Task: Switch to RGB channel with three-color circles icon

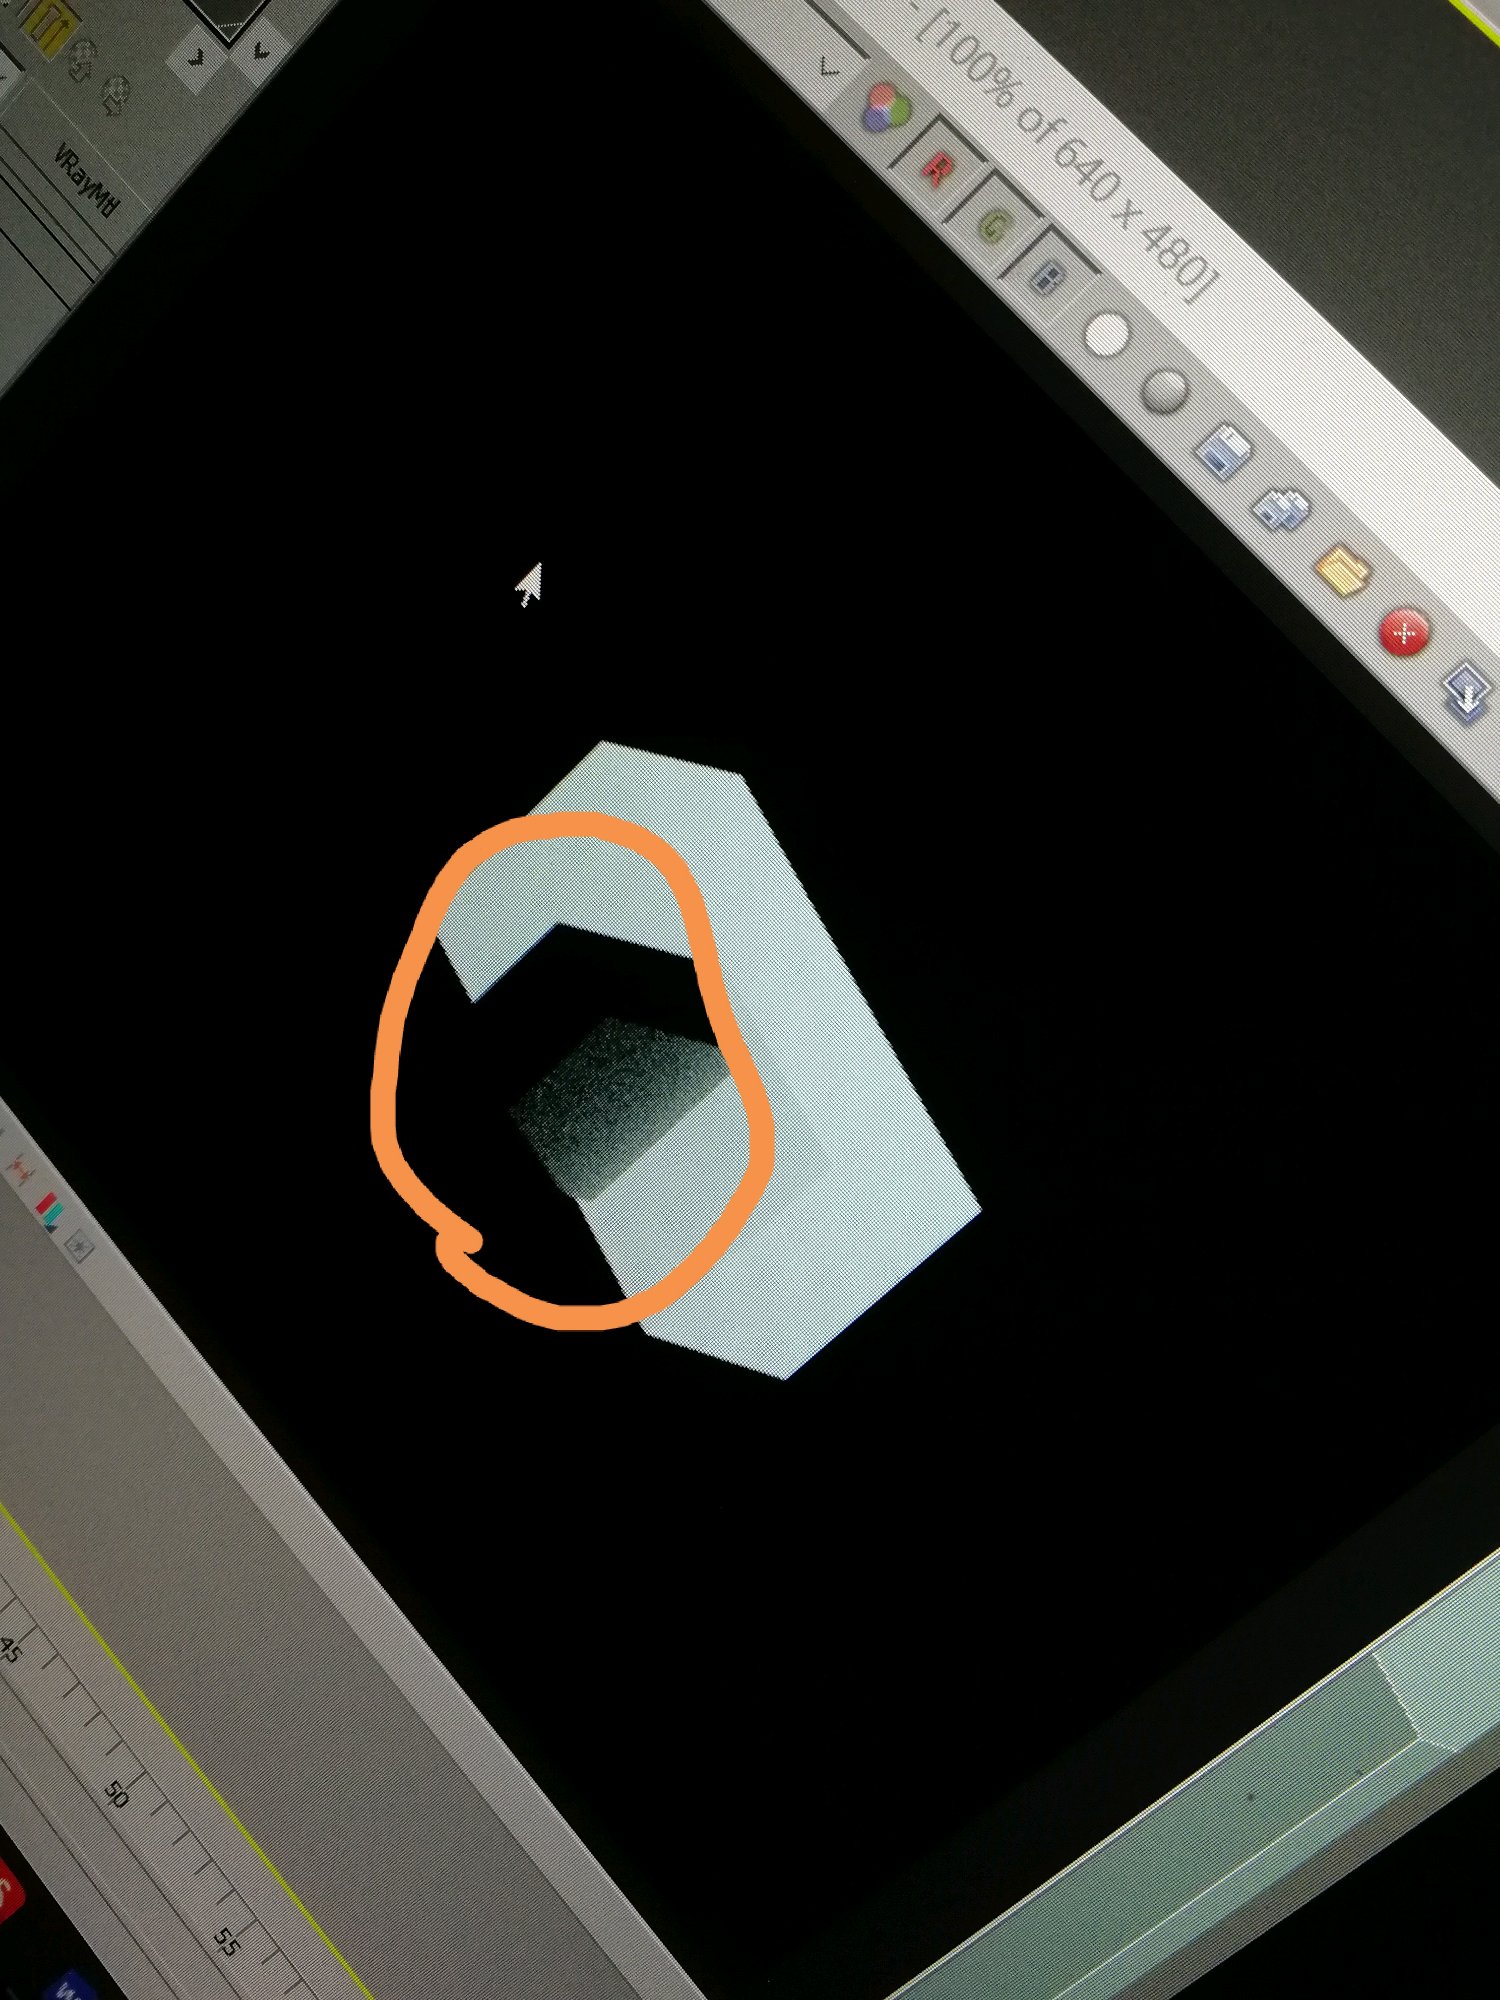Action: (885, 107)
